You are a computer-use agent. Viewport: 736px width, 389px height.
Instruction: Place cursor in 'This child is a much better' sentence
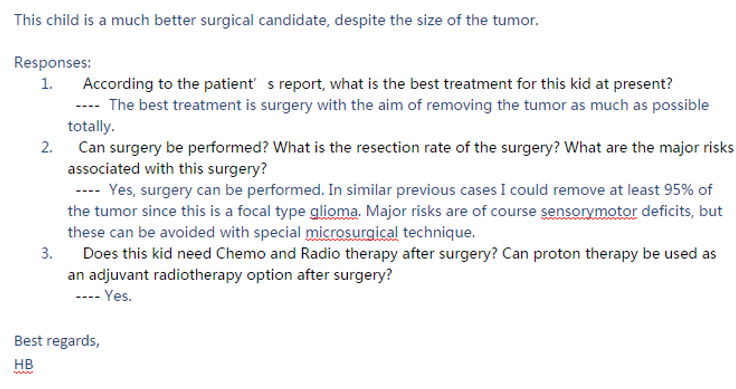pos(276,20)
